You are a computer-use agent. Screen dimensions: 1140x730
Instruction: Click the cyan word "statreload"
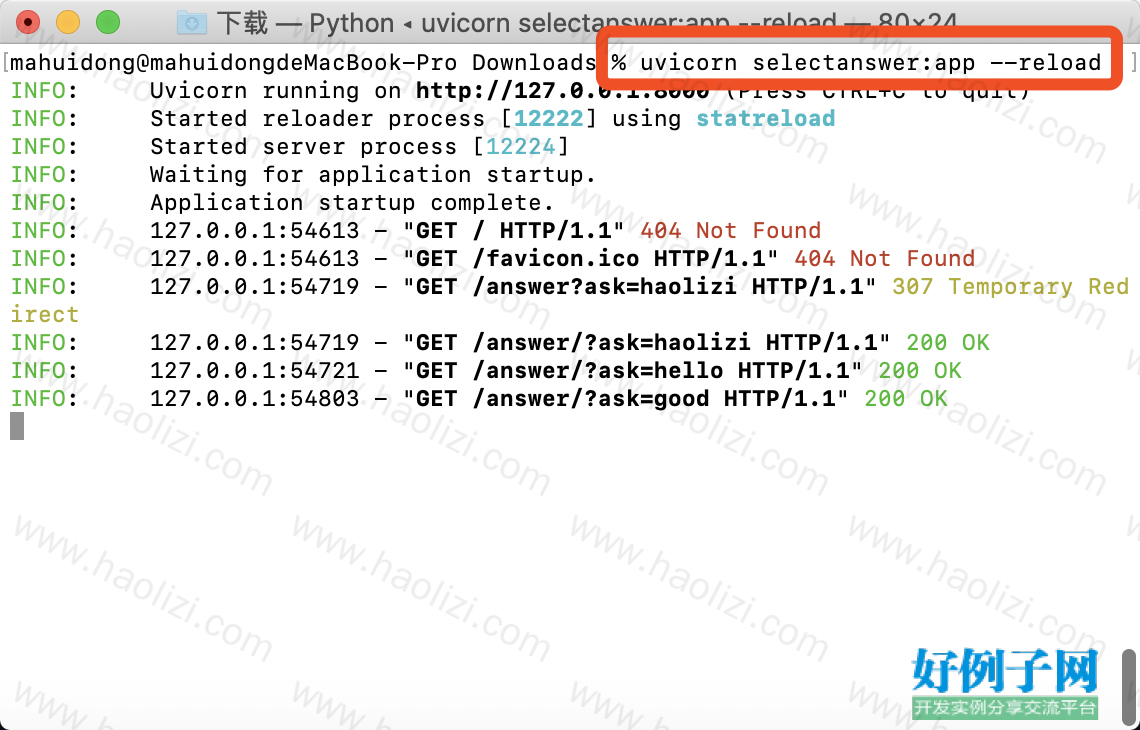(x=766, y=119)
